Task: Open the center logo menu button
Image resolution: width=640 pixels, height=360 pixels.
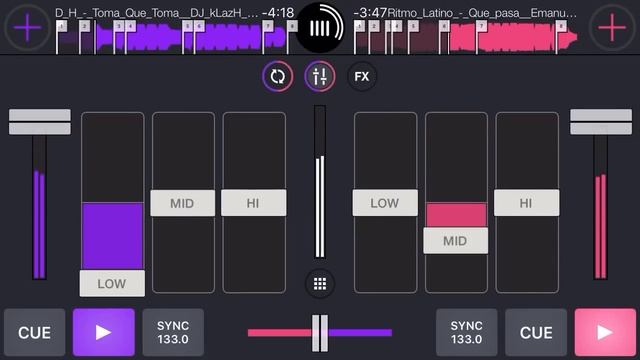Action: coord(320,28)
